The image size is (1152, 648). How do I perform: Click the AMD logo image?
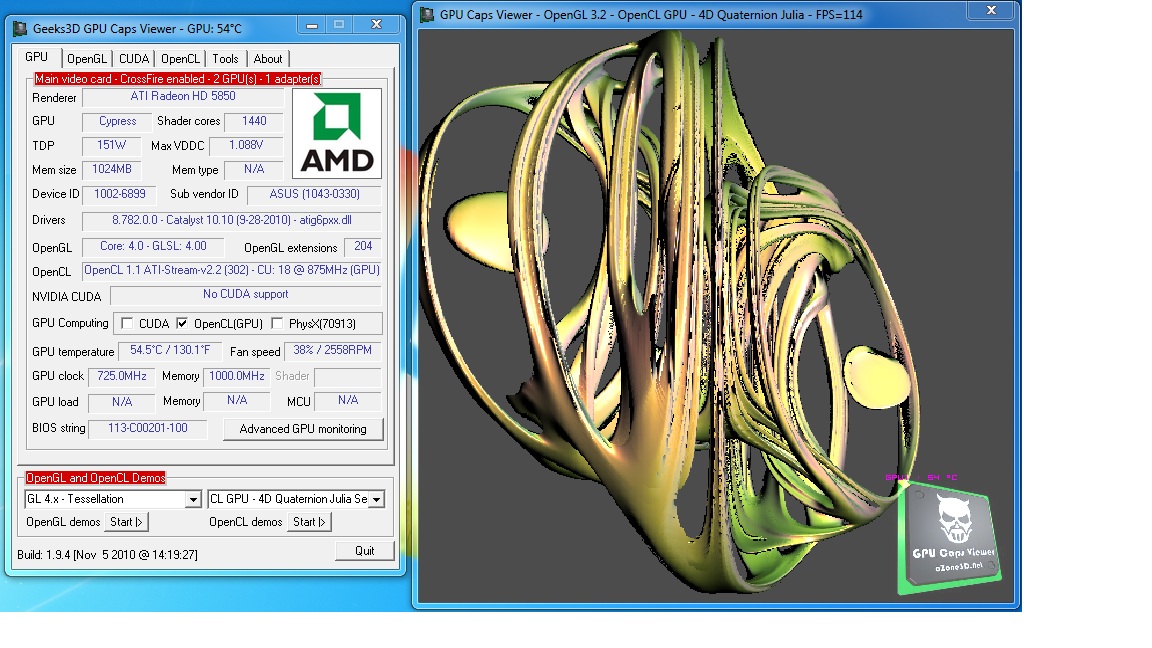(x=336, y=134)
